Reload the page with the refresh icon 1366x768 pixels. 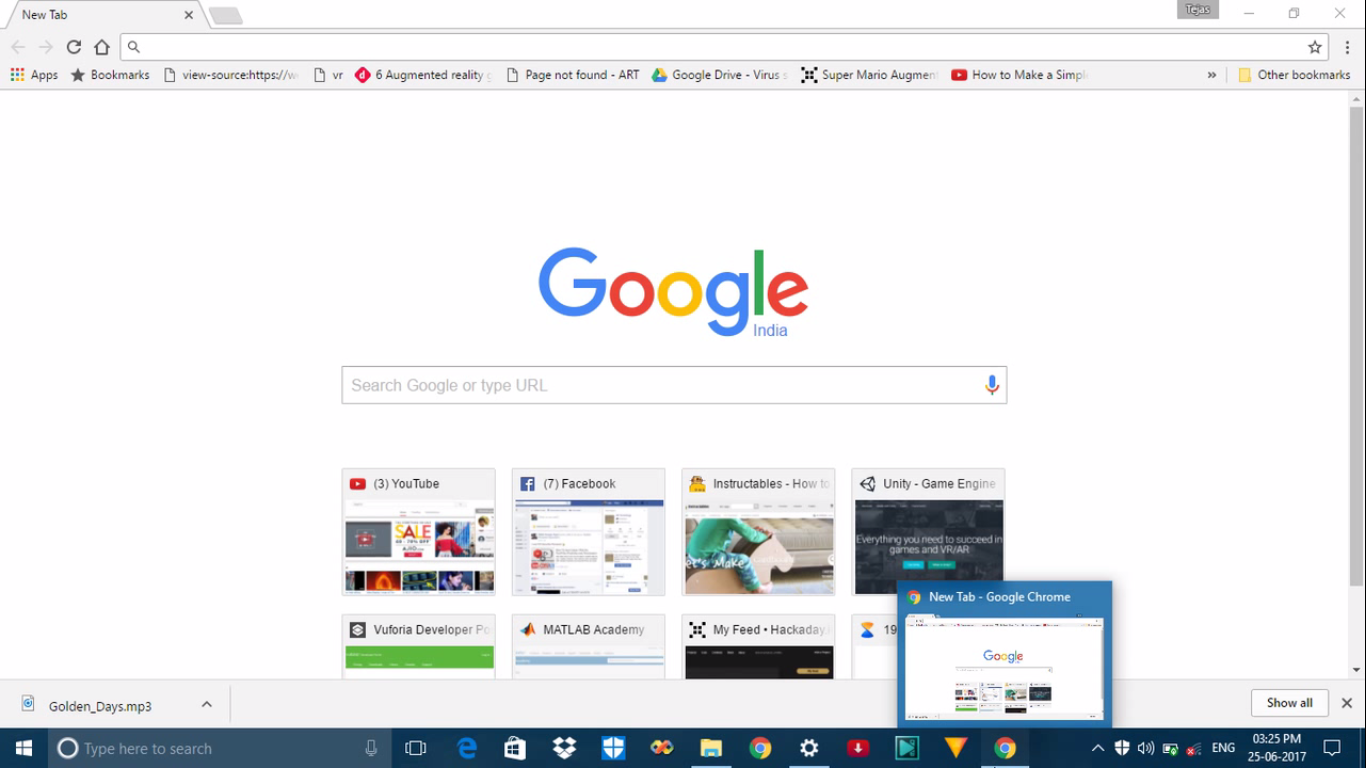click(x=73, y=47)
